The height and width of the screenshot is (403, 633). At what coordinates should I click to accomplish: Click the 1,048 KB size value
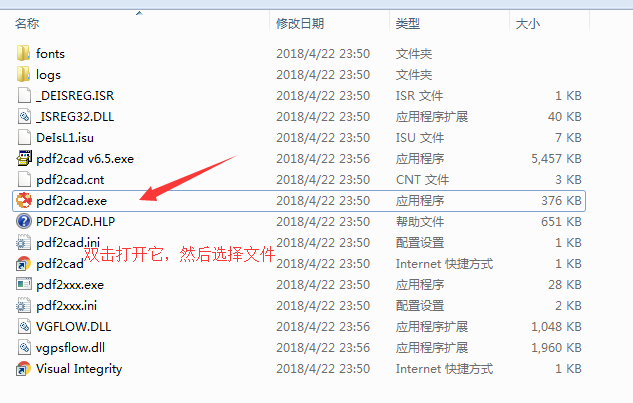[556, 327]
